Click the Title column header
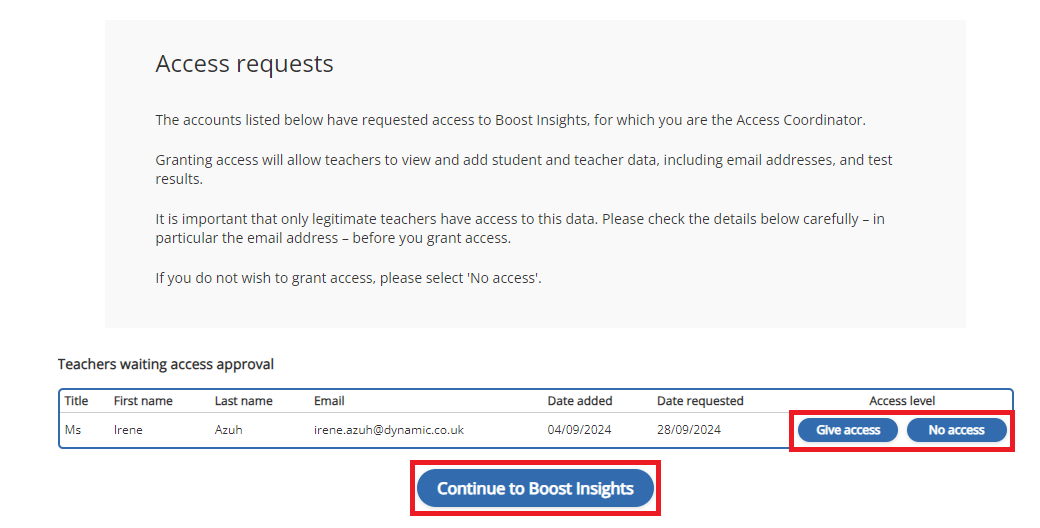This screenshot has width=1040, height=528. click(76, 401)
